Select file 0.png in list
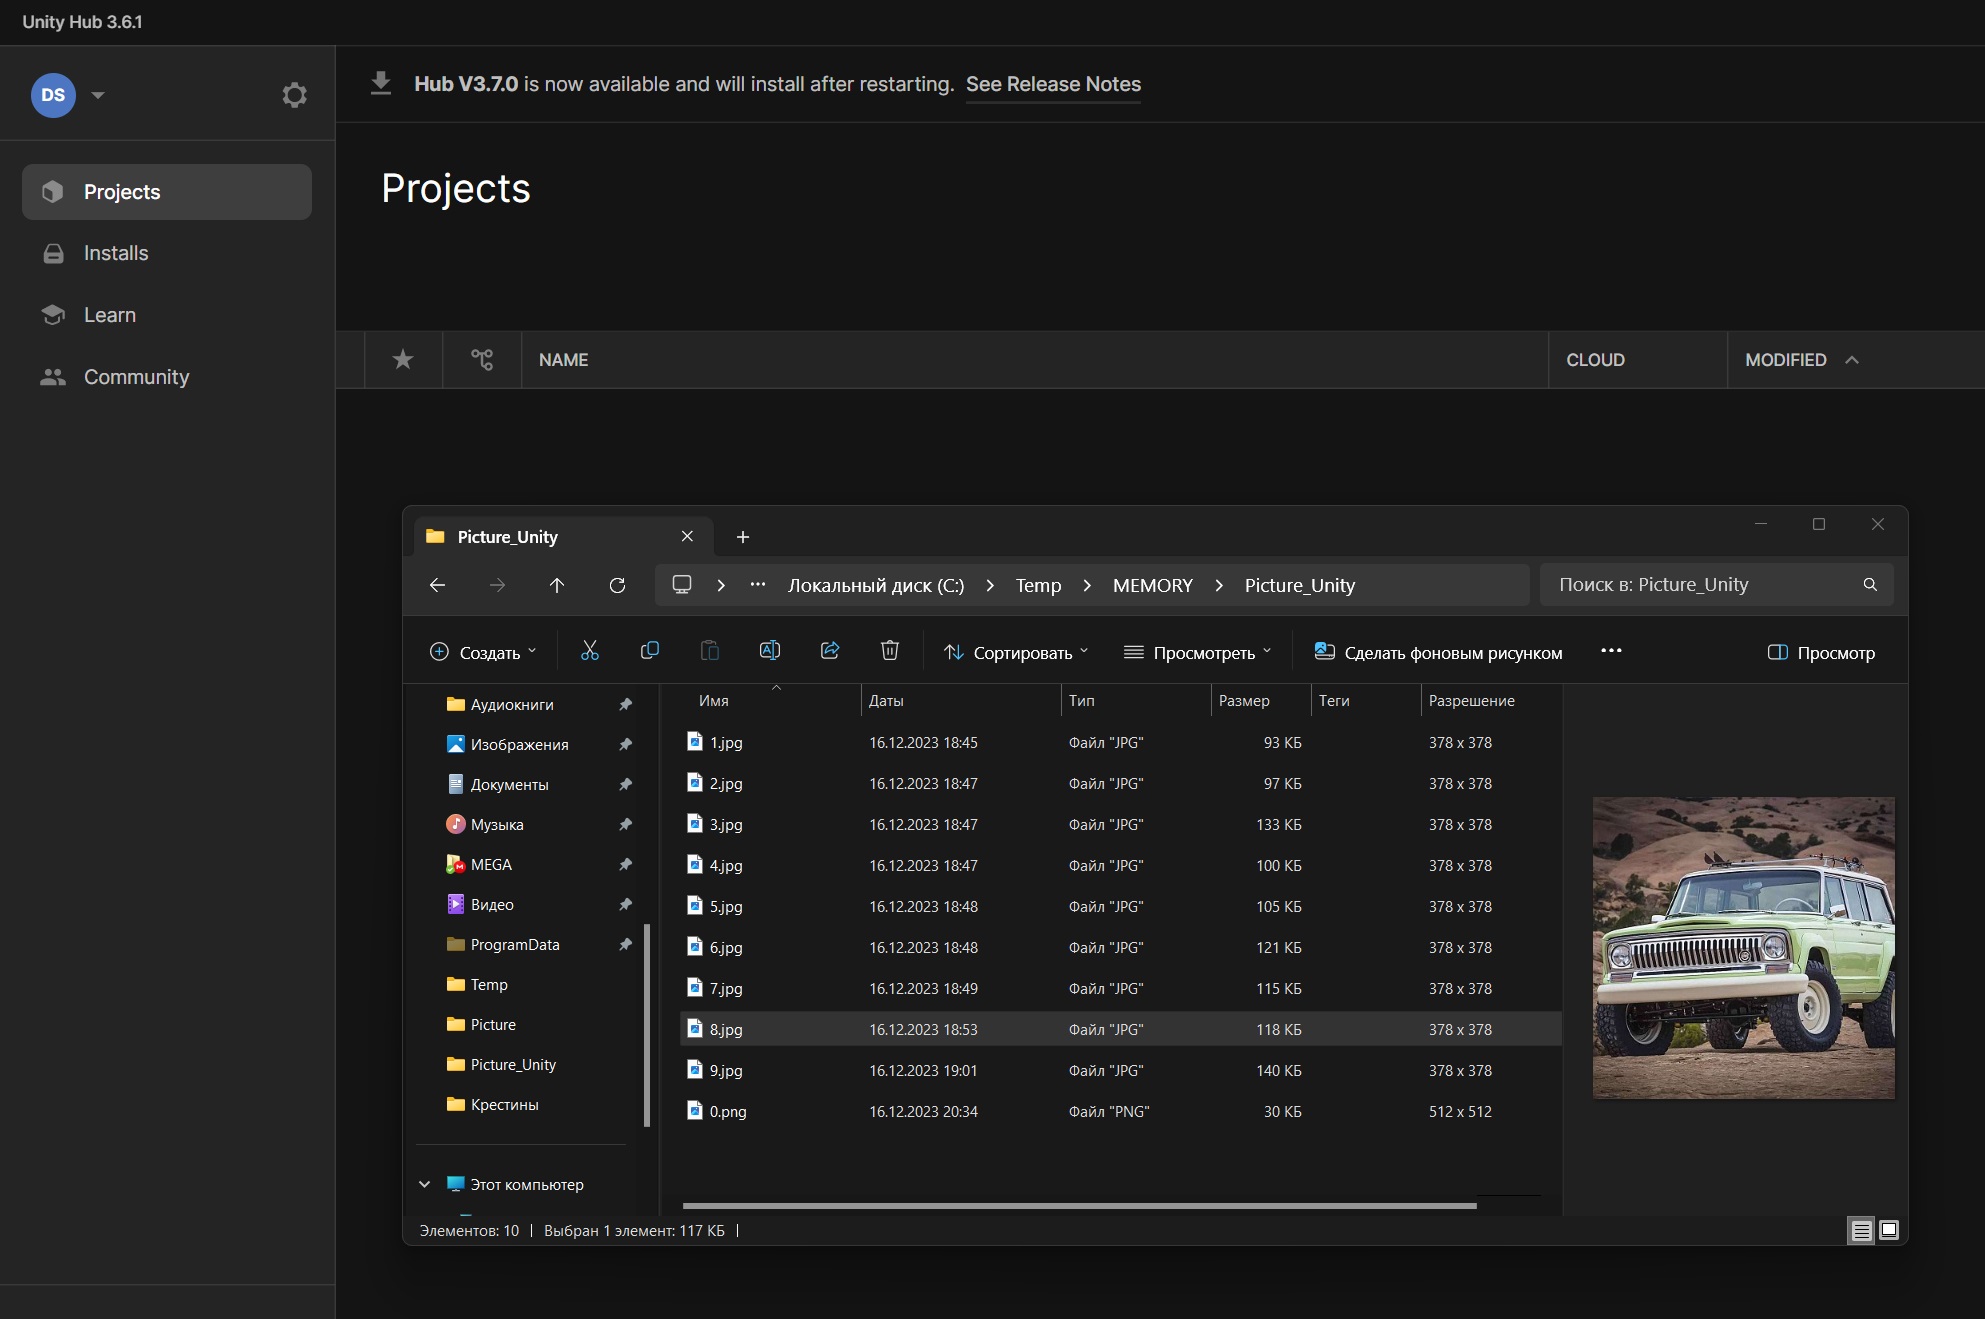The height and width of the screenshot is (1319, 1985). [1120, 1112]
